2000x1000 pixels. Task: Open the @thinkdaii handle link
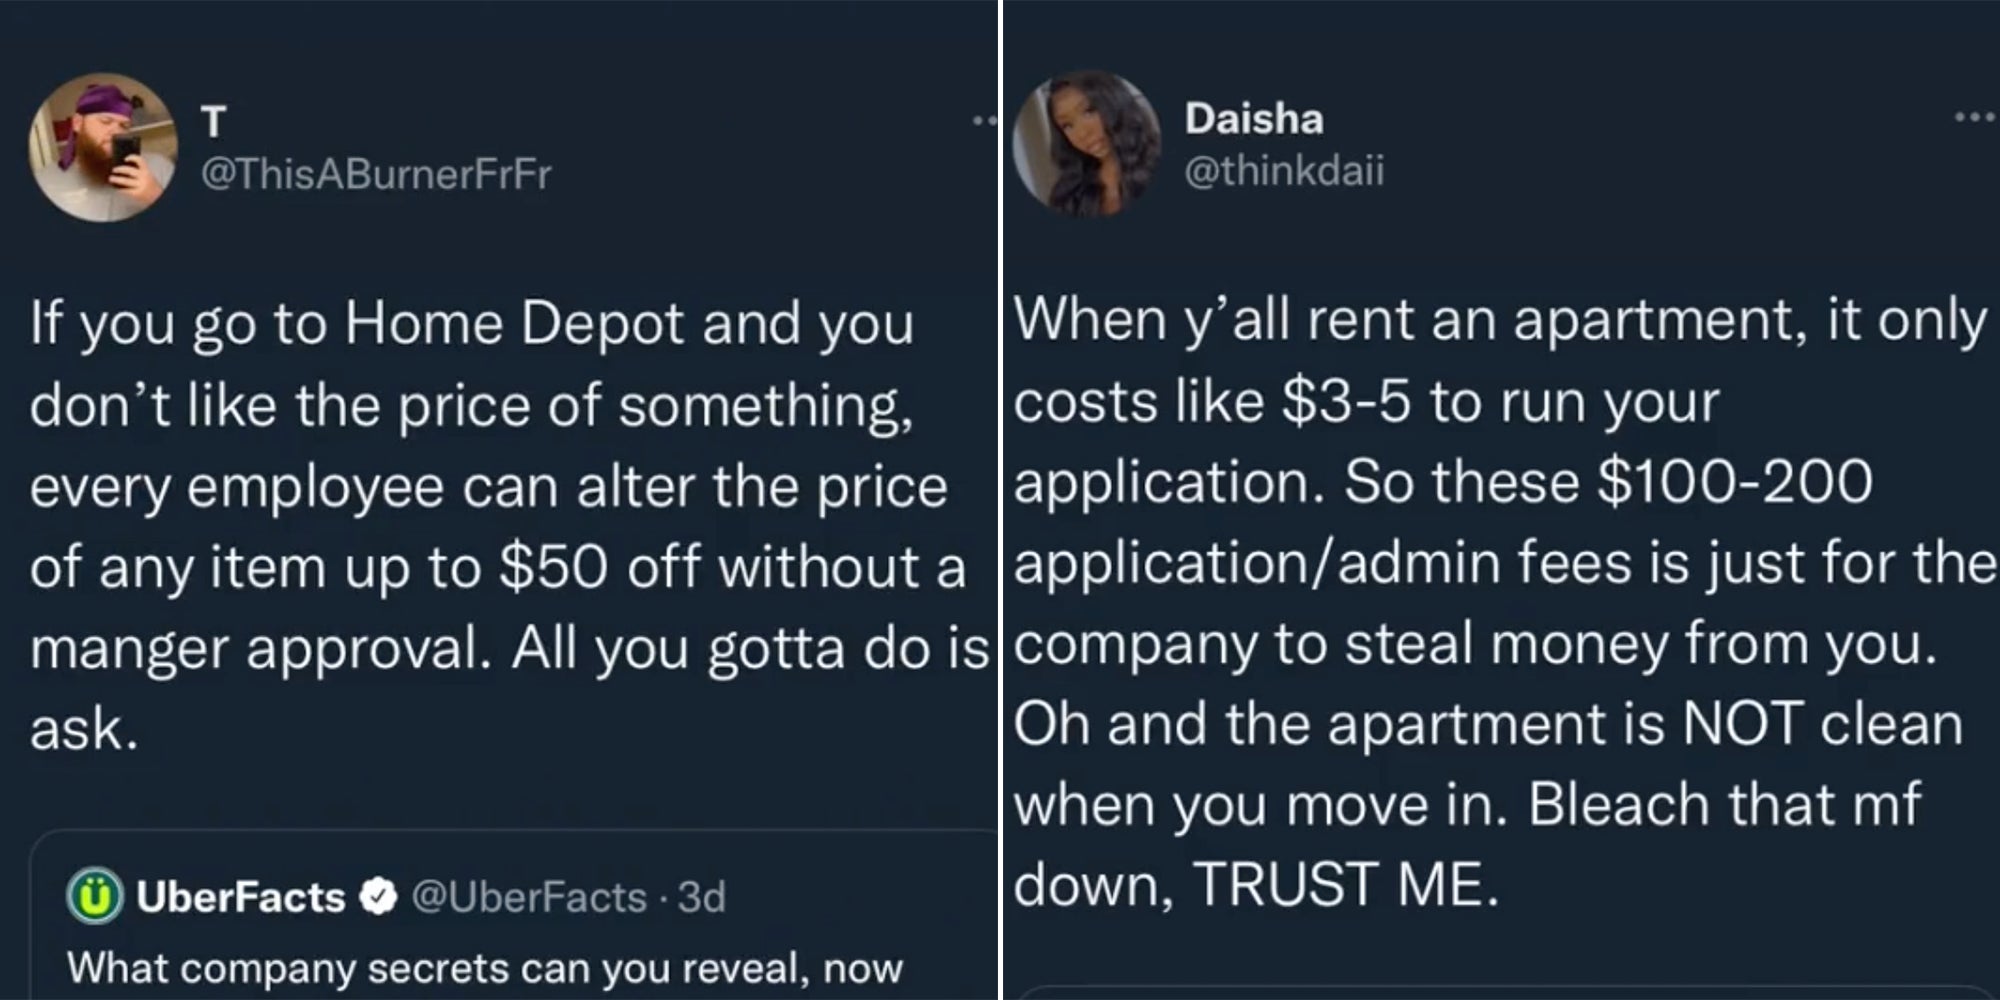(x=1284, y=172)
